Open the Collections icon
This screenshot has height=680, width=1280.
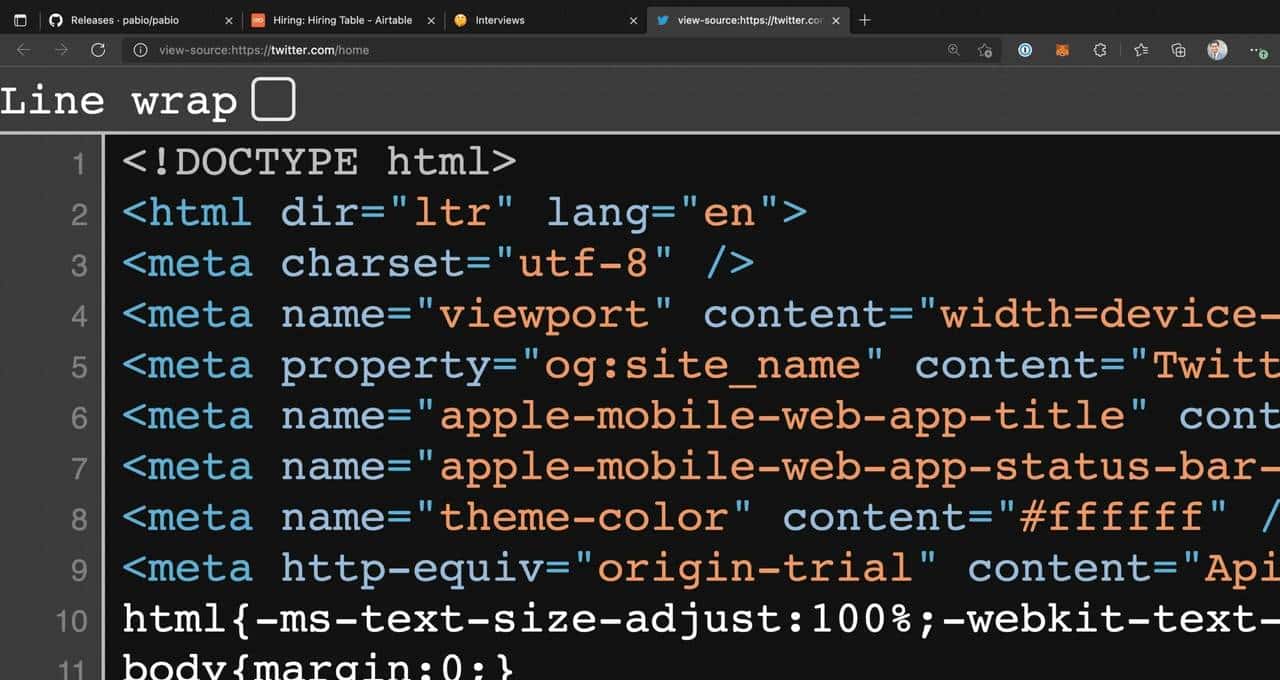click(x=1178, y=50)
